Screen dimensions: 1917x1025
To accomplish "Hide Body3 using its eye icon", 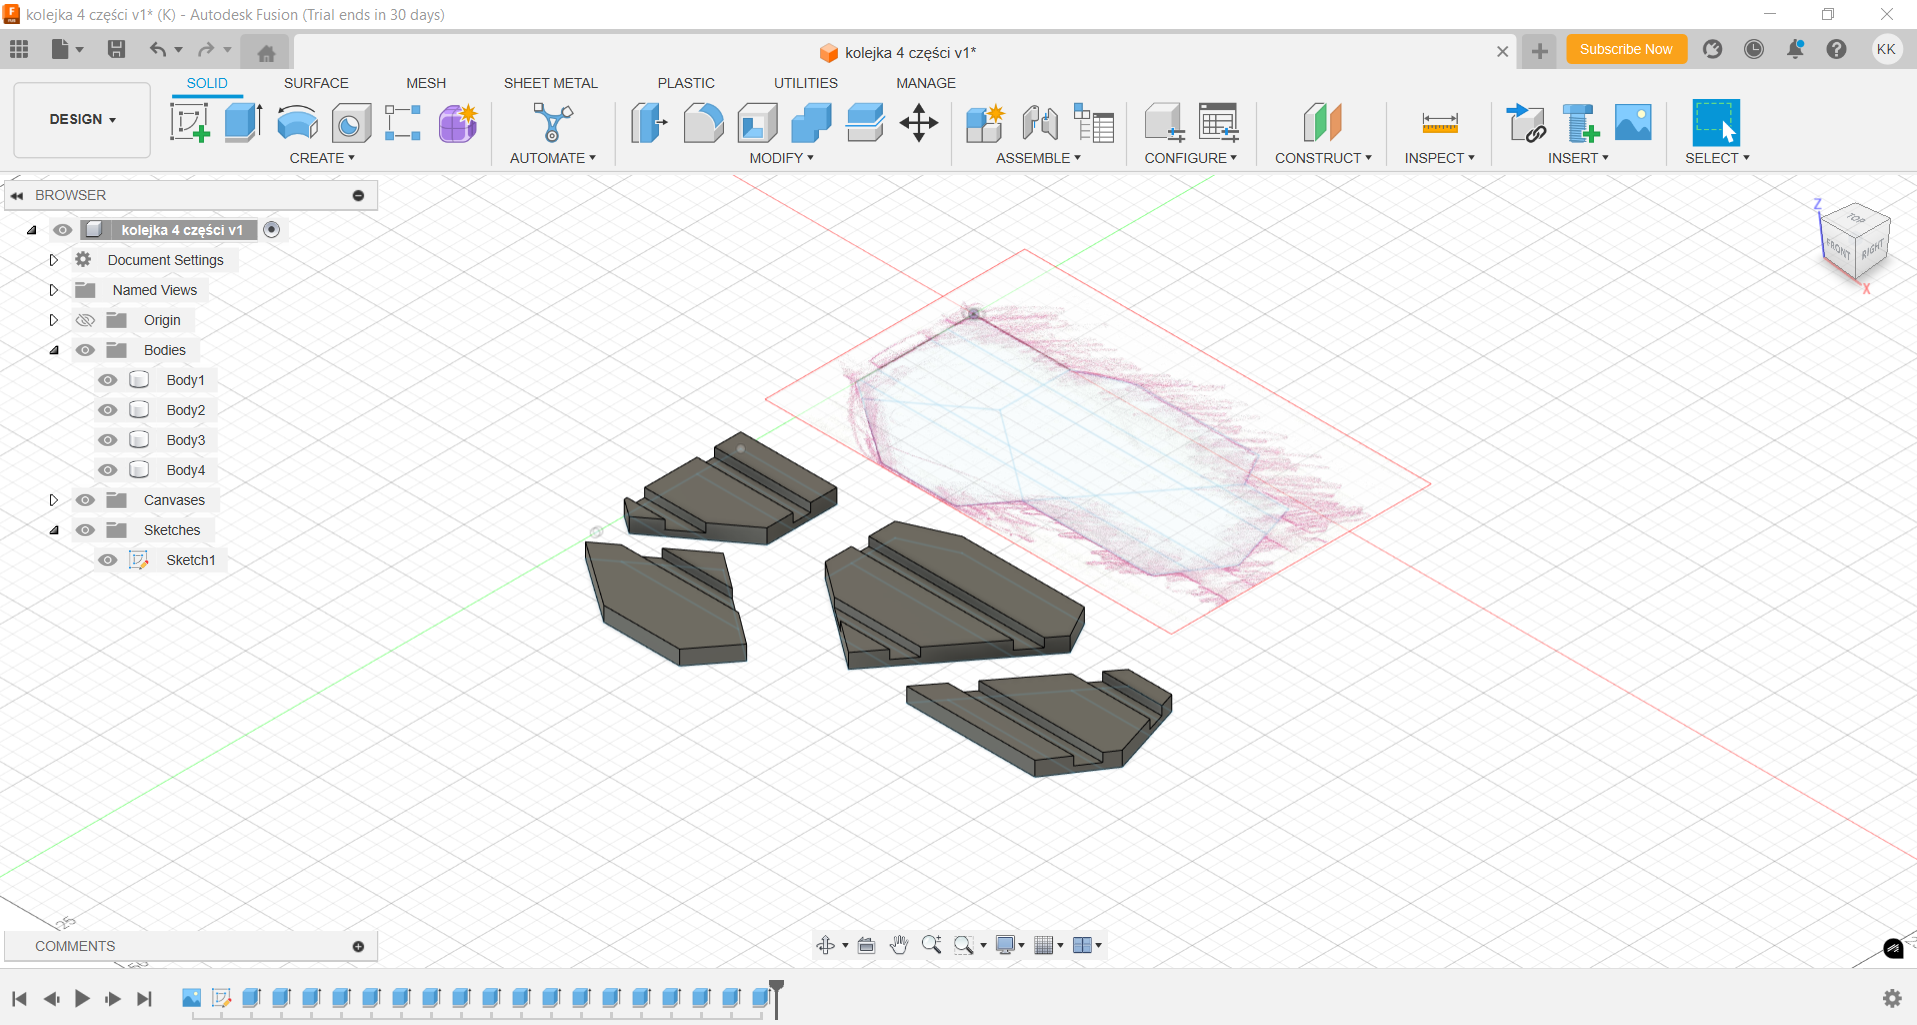I will pyautogui.click(x=108, y=440).
